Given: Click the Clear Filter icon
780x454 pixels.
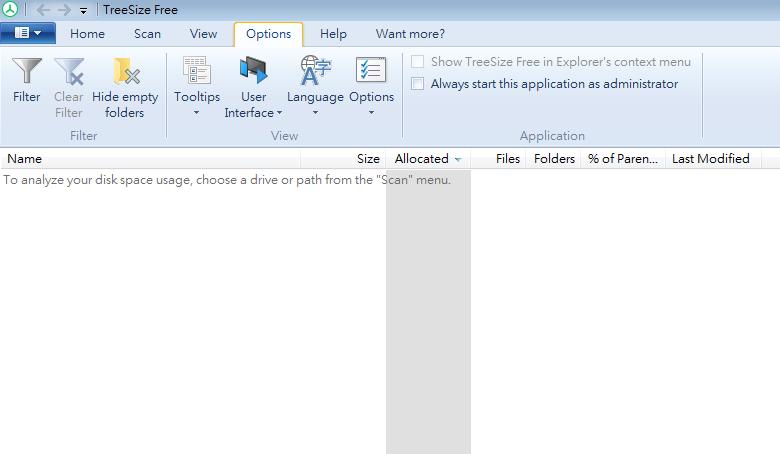Looking at the screenshot, I should [69, 71].
